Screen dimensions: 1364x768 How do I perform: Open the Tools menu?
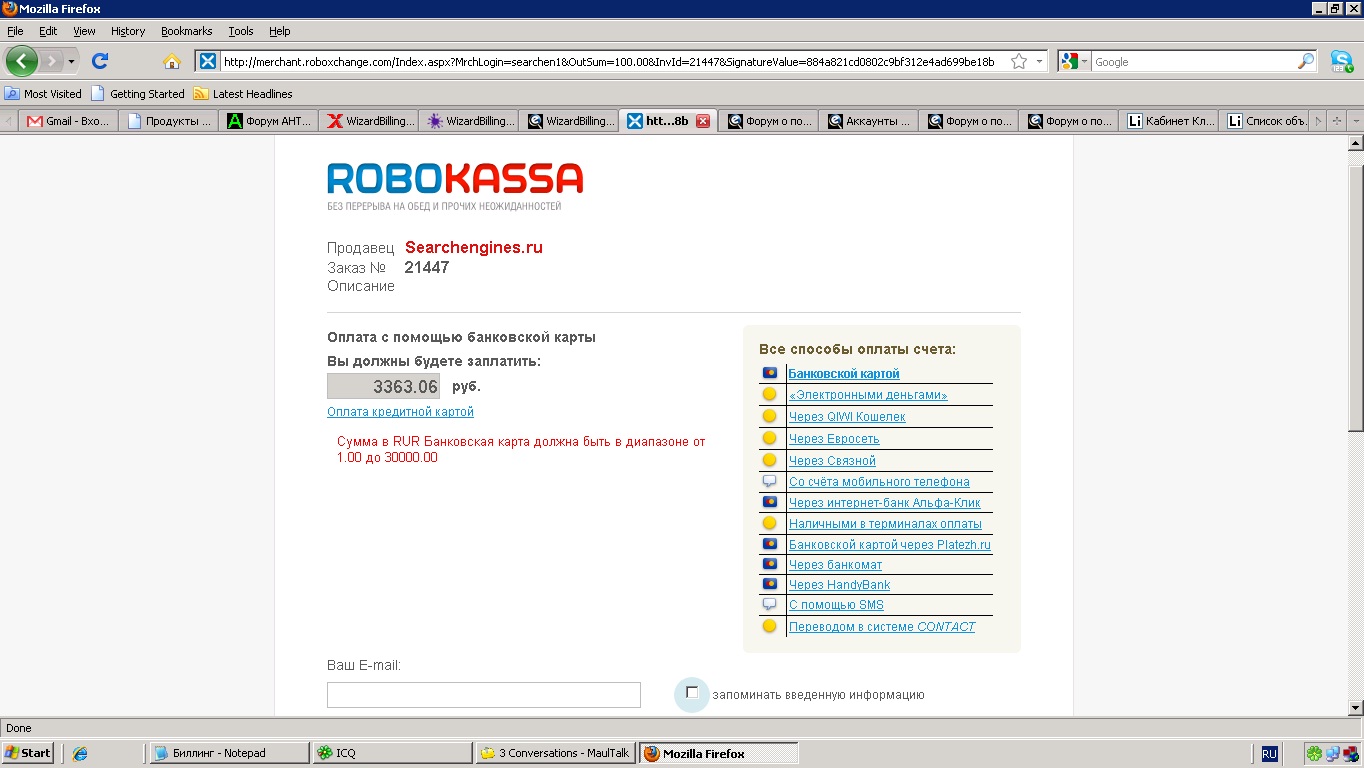click(x=241, y=31)
